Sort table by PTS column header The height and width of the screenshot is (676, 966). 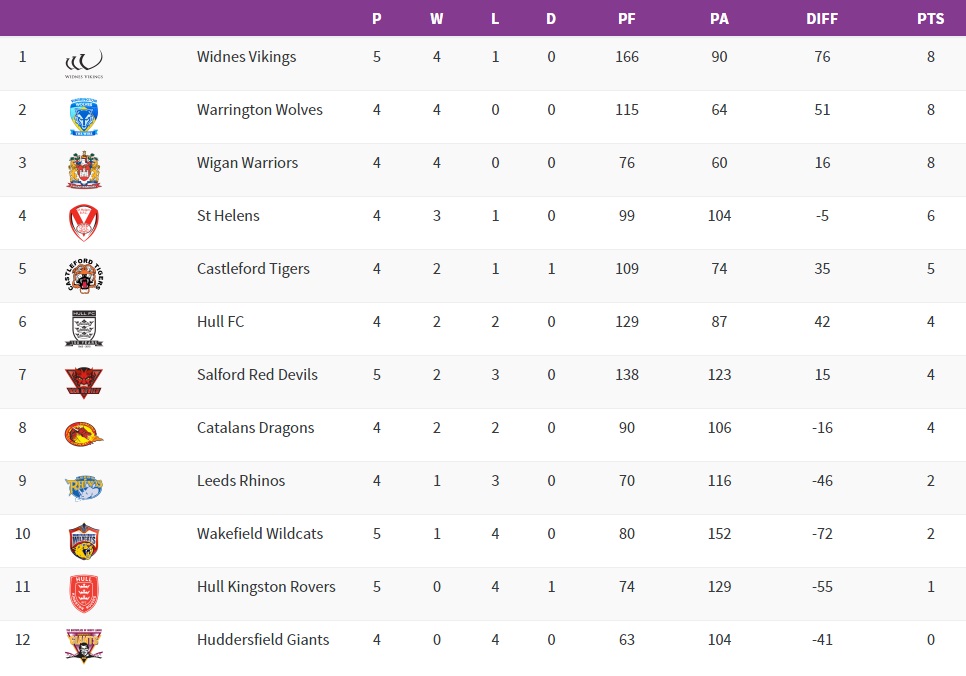pos(930,18)
